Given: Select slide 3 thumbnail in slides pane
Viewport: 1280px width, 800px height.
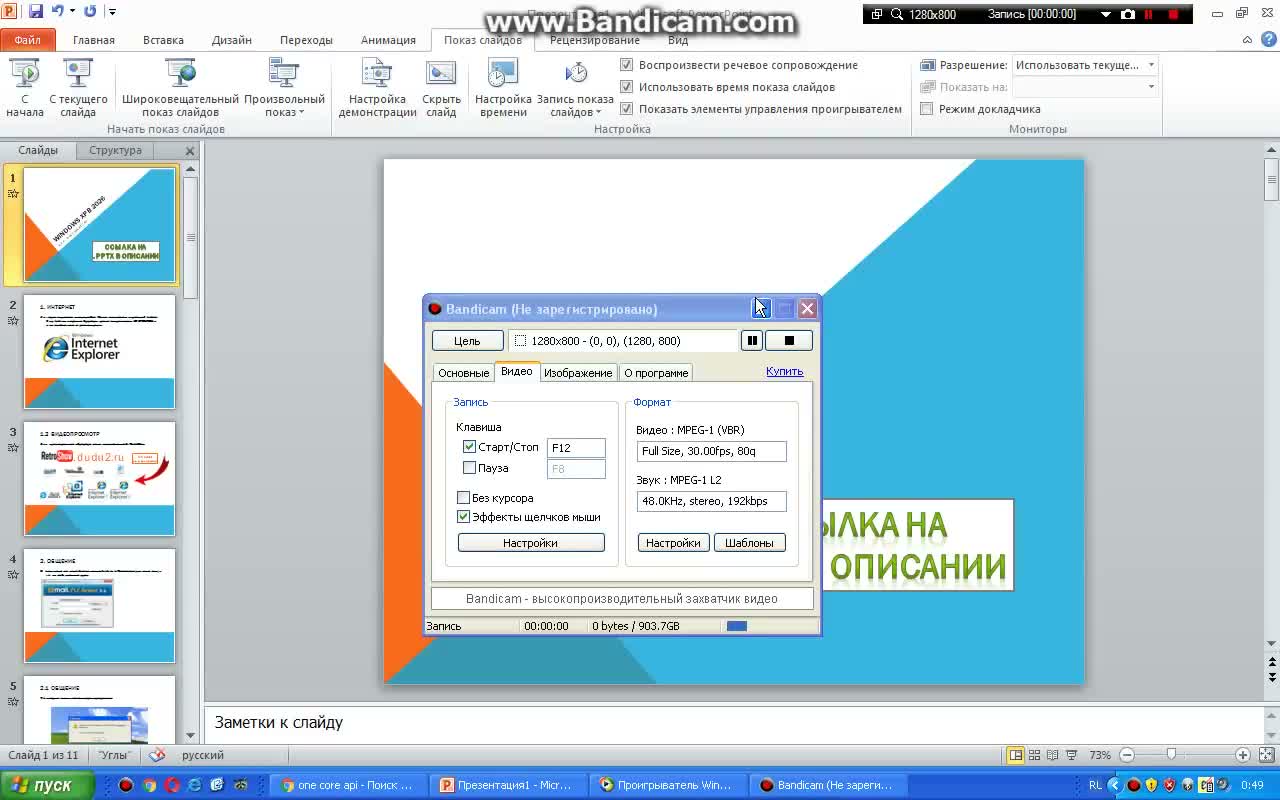Looking at the screenshot, I should tap(99, 479).
